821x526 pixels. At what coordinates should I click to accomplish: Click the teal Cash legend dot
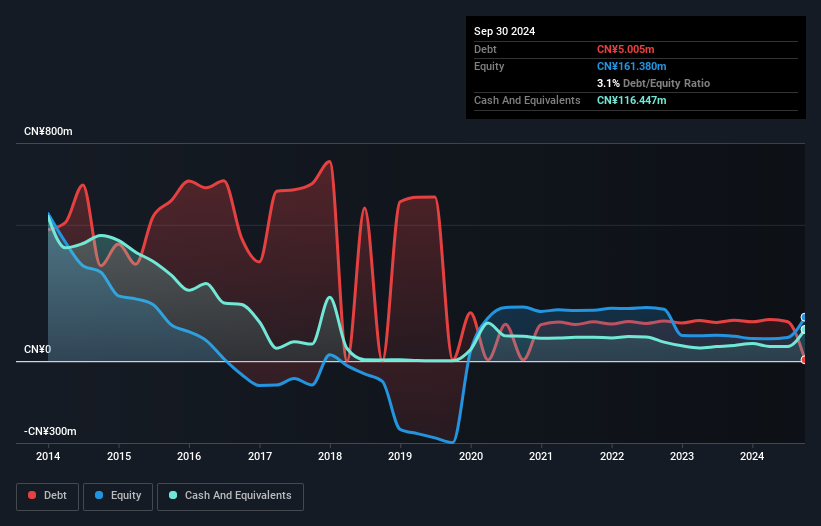(173, 495)
